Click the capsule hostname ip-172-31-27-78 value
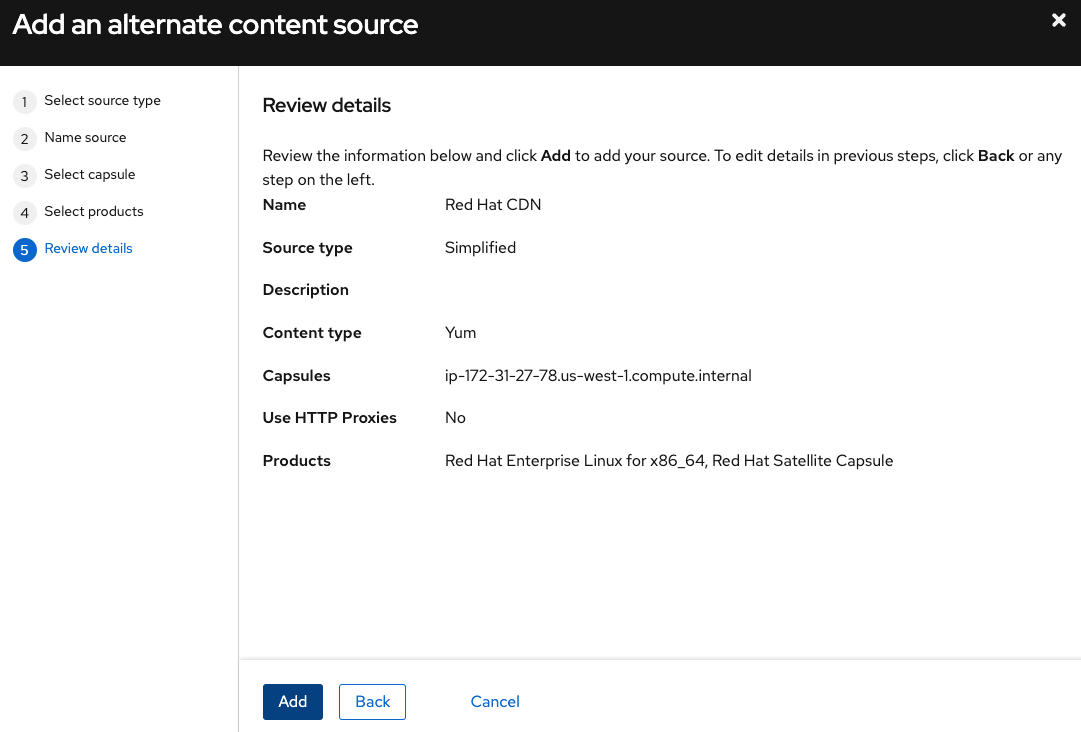This screenshot has width=1081, height=732. 598,376
